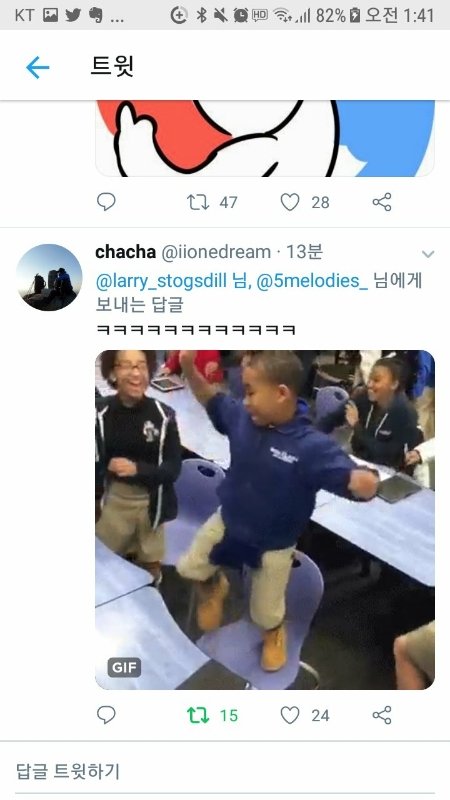Reply to the upper tweet with 47 retweets
This screenshot has width=450, height=800.
[x=106, y=202]
